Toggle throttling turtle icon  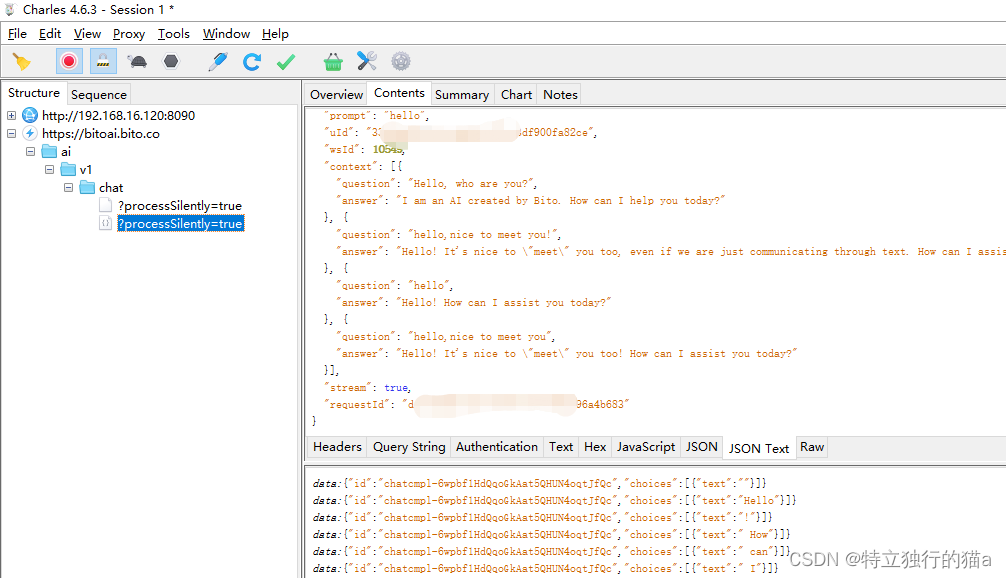point(137,62)
